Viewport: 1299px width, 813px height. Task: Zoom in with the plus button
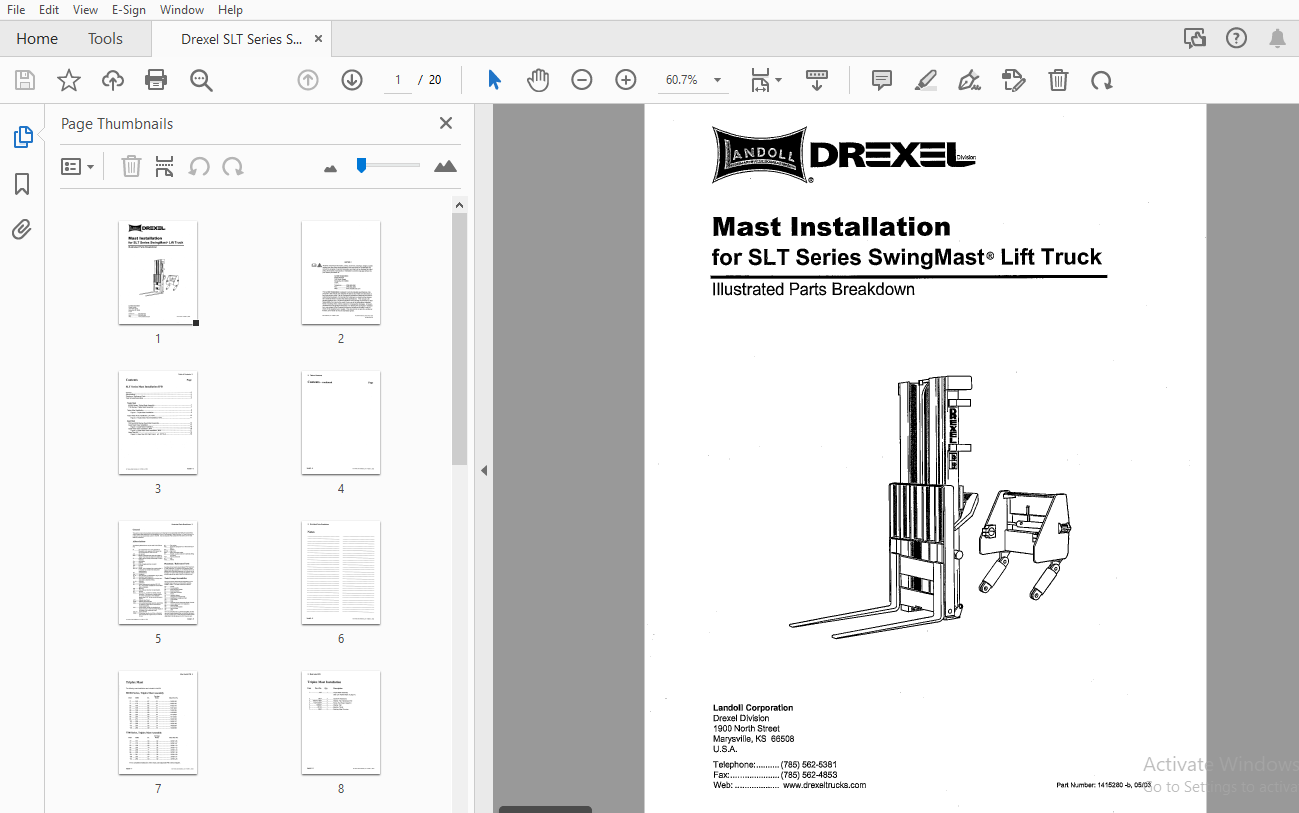626,80
